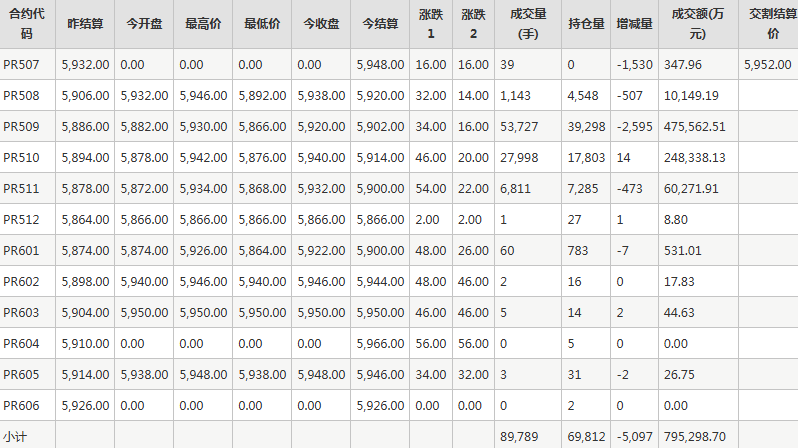Click PR507 settlement value 5,948.00
Viewport: 798px width, 448px height.
(x=380, y=65)
